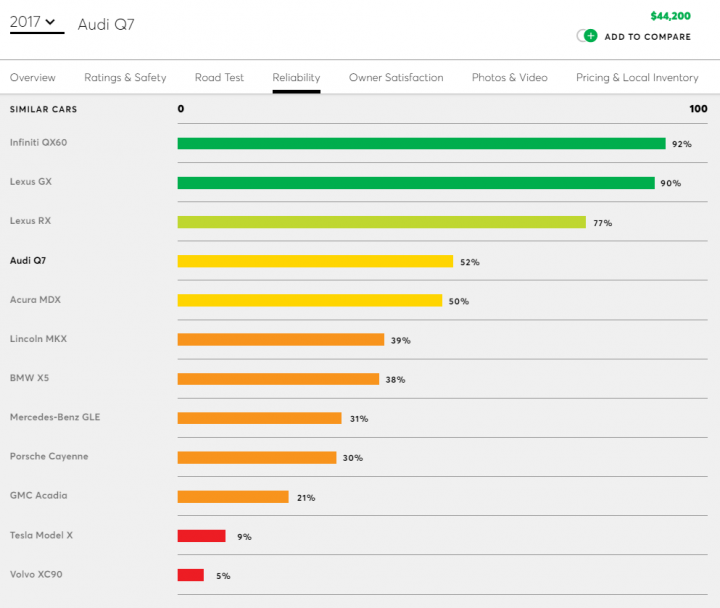Image resolution: width=720 pixels, height=608 pixels.
Task: Click the red Volvo XC90 bar
Action: tap(191, 575)
